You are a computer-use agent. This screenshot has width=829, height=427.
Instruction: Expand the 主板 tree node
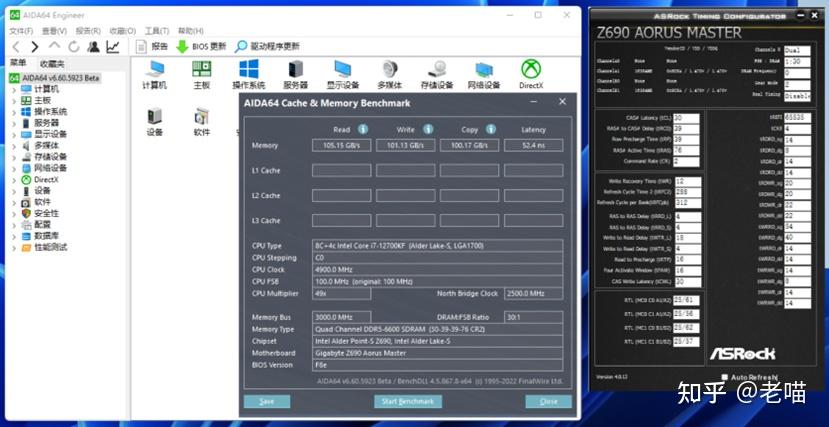click(x=14, y=100)
